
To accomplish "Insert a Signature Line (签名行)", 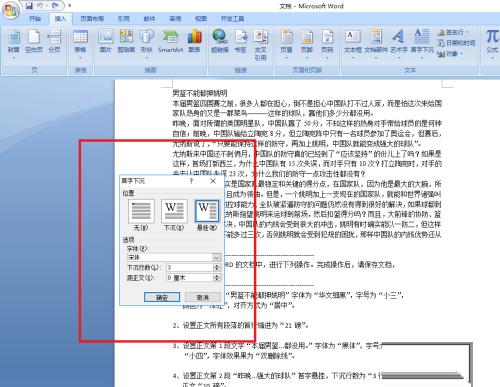I will [451, 32].
